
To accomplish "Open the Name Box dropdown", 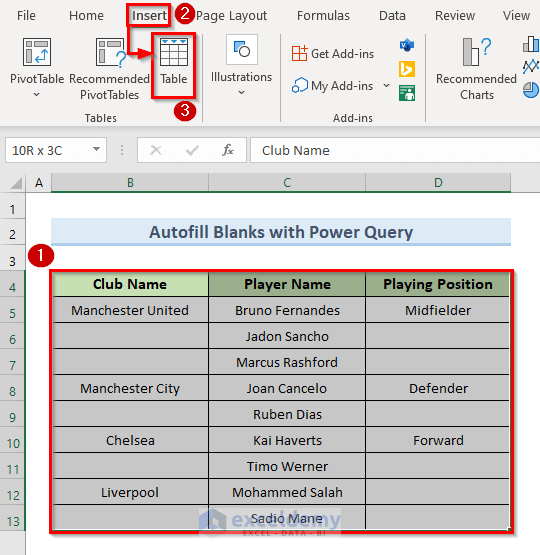I will pos(96,149).
